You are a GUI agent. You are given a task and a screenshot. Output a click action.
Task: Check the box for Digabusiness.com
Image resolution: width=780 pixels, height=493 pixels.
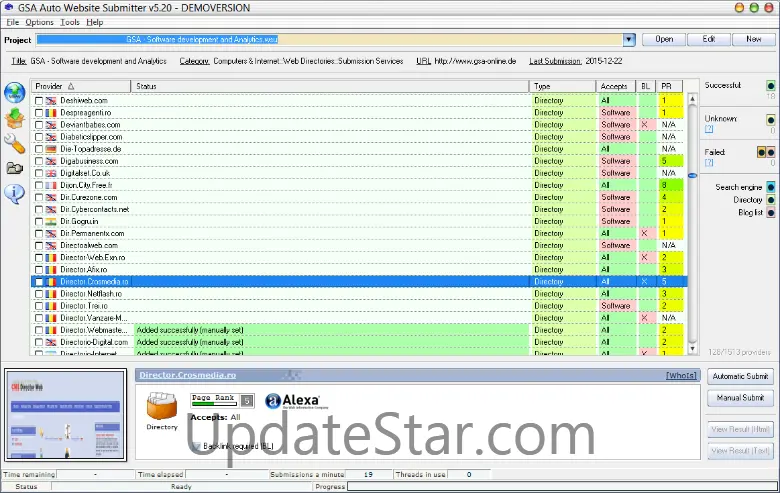click(39, 161)
